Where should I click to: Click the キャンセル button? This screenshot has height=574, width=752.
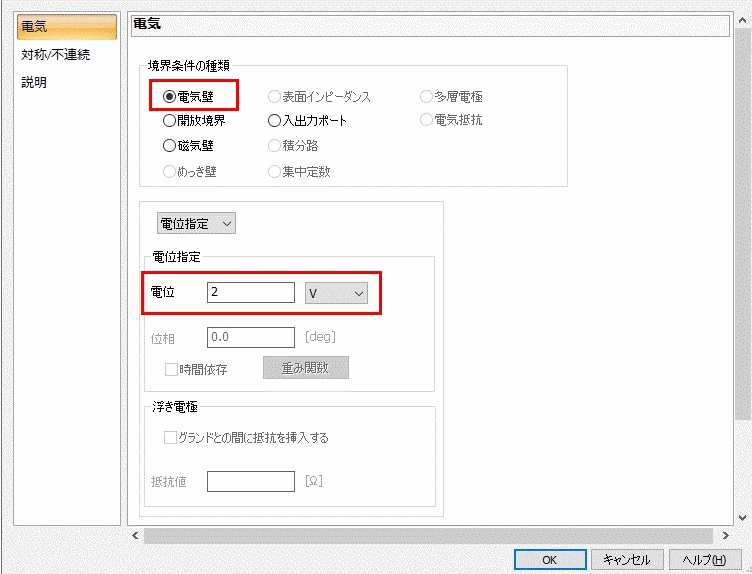pyautogui.click(x=627, y=560)
